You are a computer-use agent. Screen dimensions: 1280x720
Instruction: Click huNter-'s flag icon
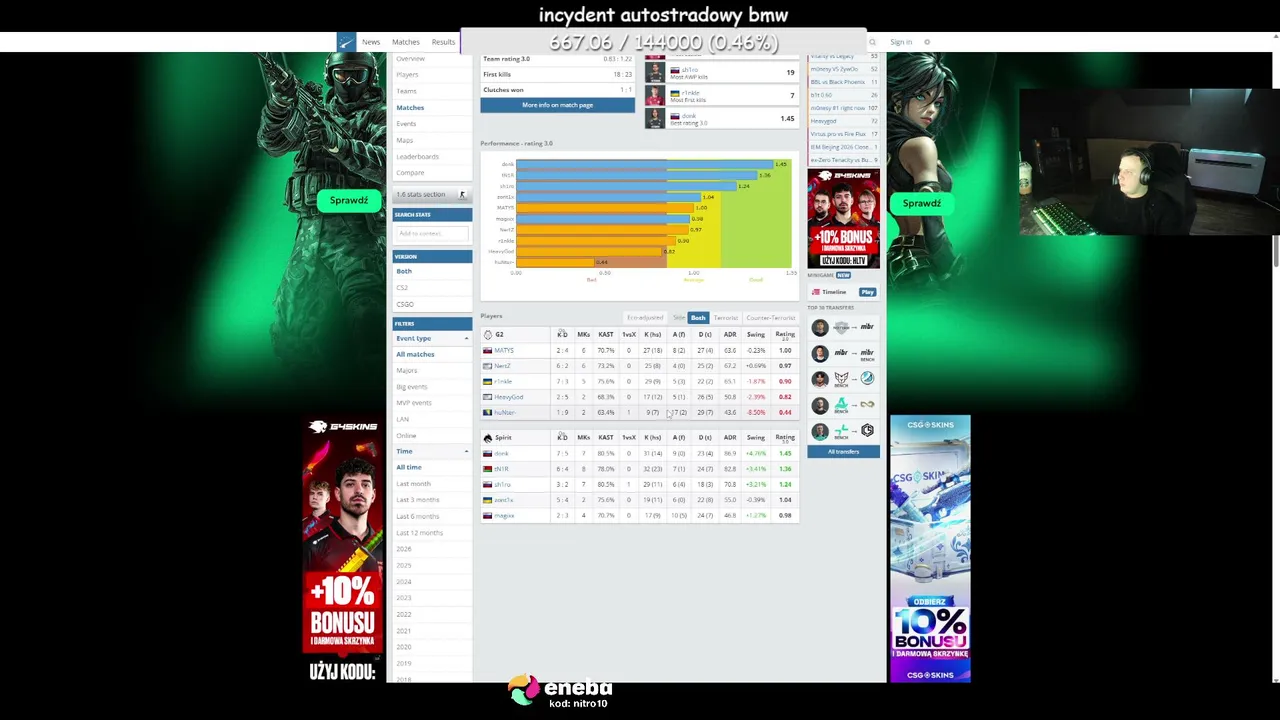click(487, 412)
